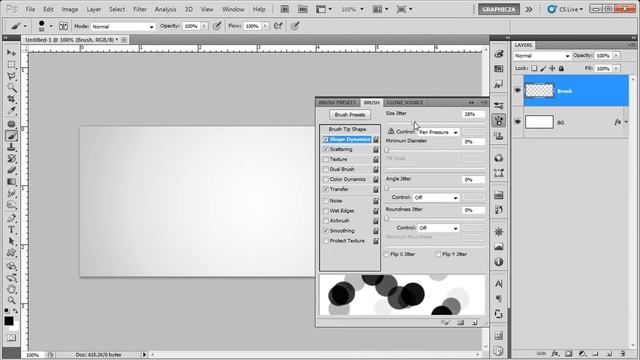Screen dimensions: 640x360
Task: Launch Mini Bridge from application bar
Action: pos(302,9)
